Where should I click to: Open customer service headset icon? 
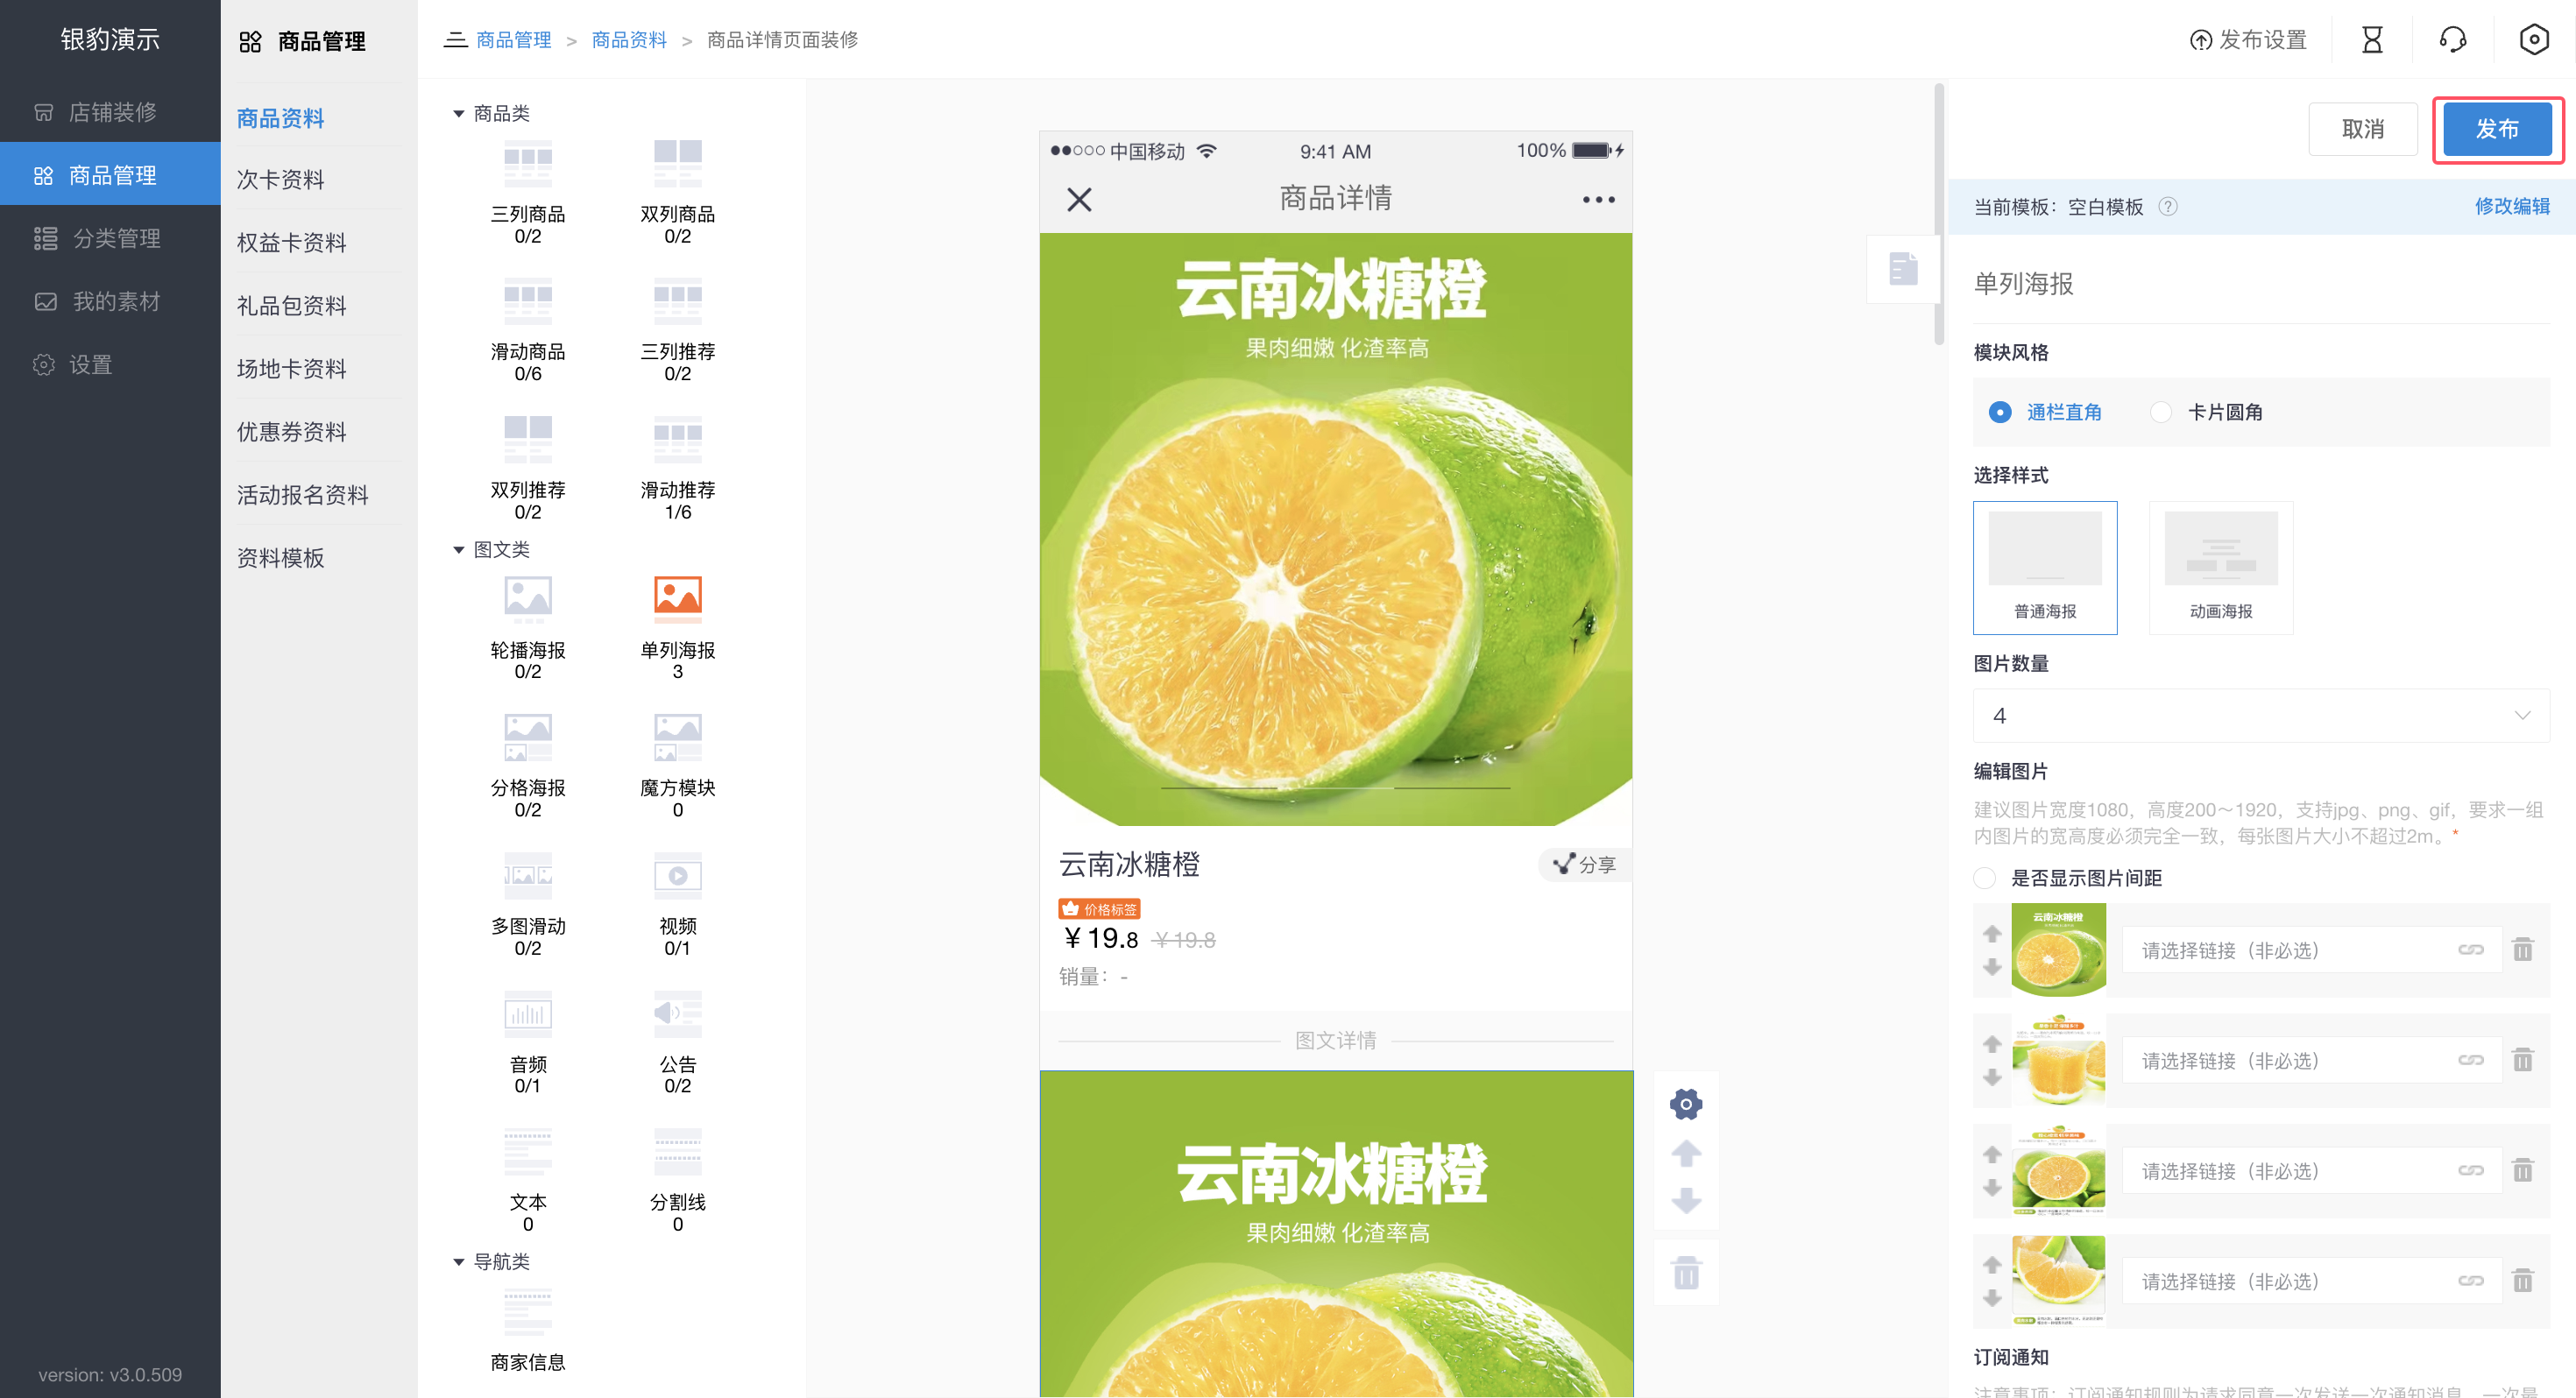[2453, 40]
